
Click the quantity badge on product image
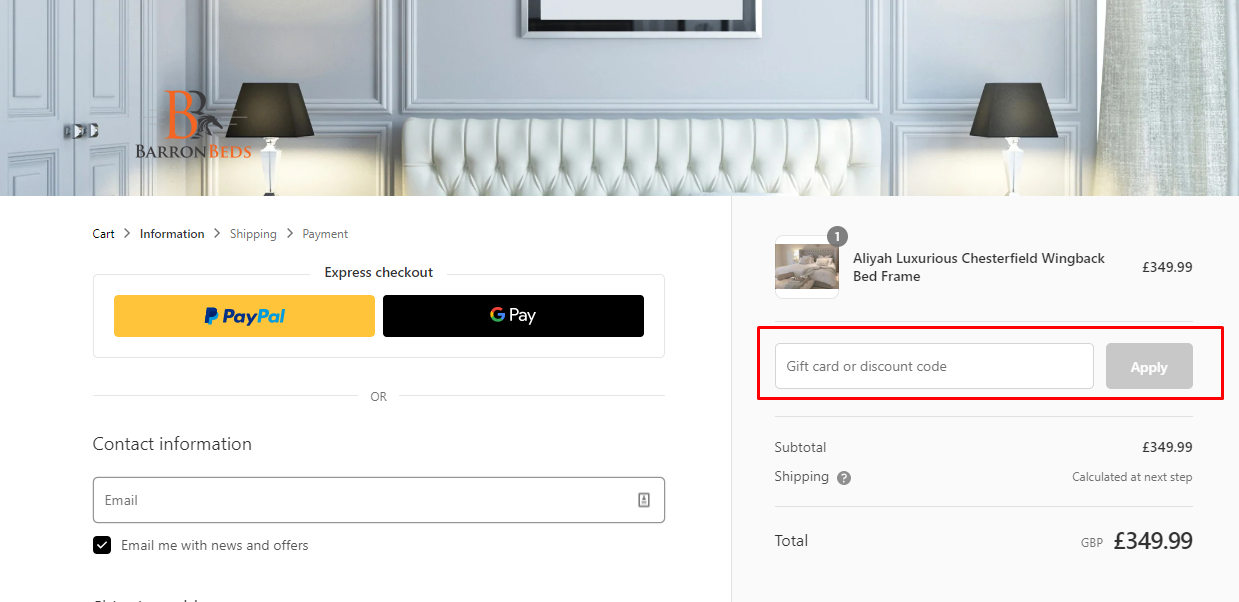point(837,237)
